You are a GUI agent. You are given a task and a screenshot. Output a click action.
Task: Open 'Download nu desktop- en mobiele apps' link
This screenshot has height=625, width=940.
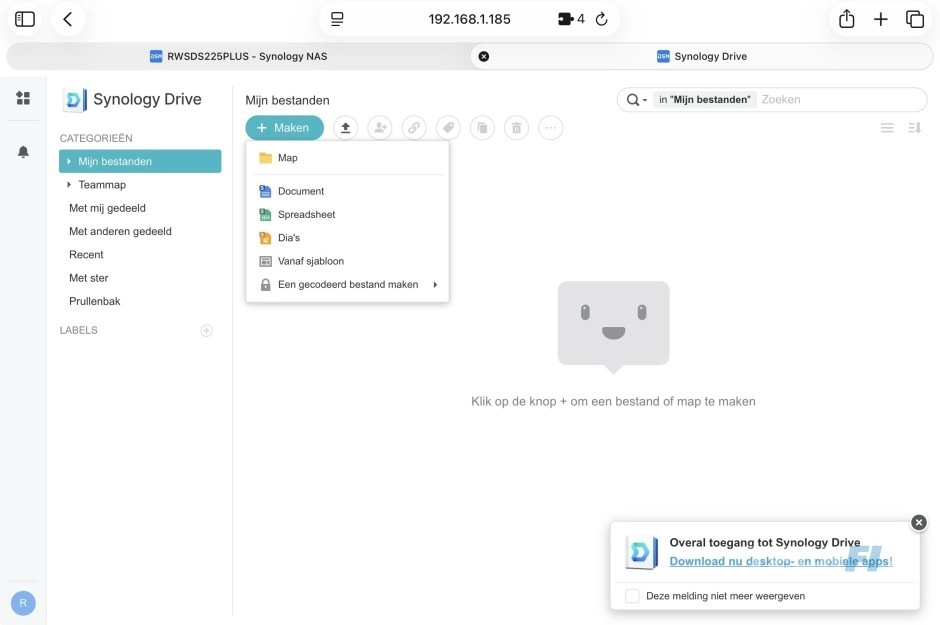(x=780, y=562)
